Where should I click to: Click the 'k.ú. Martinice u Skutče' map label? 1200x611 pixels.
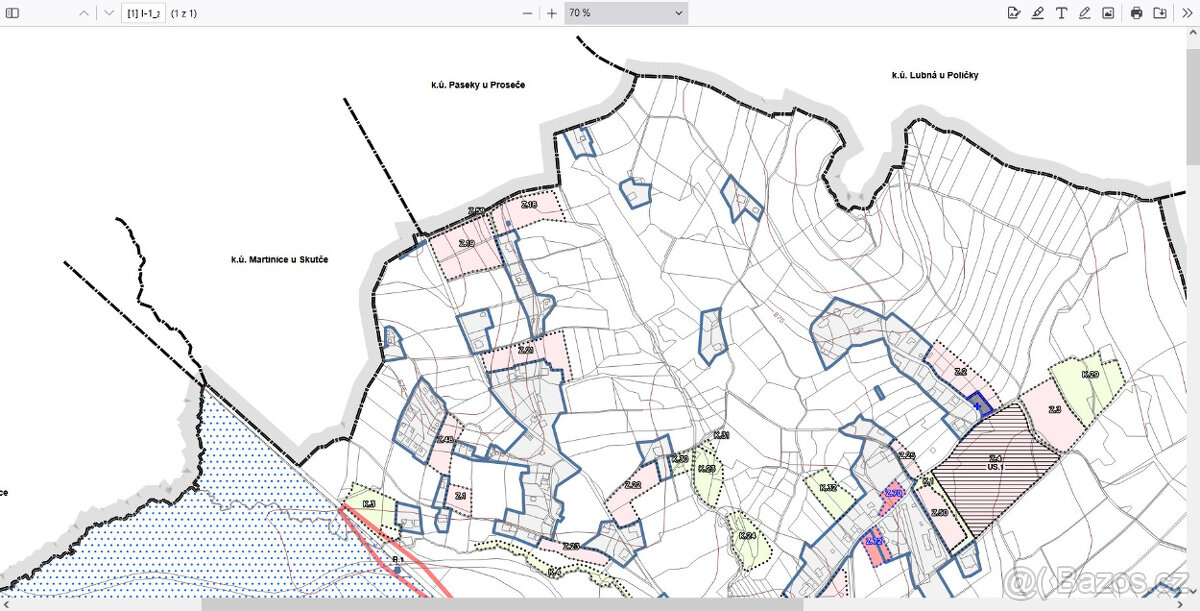[x=280, y=259]
